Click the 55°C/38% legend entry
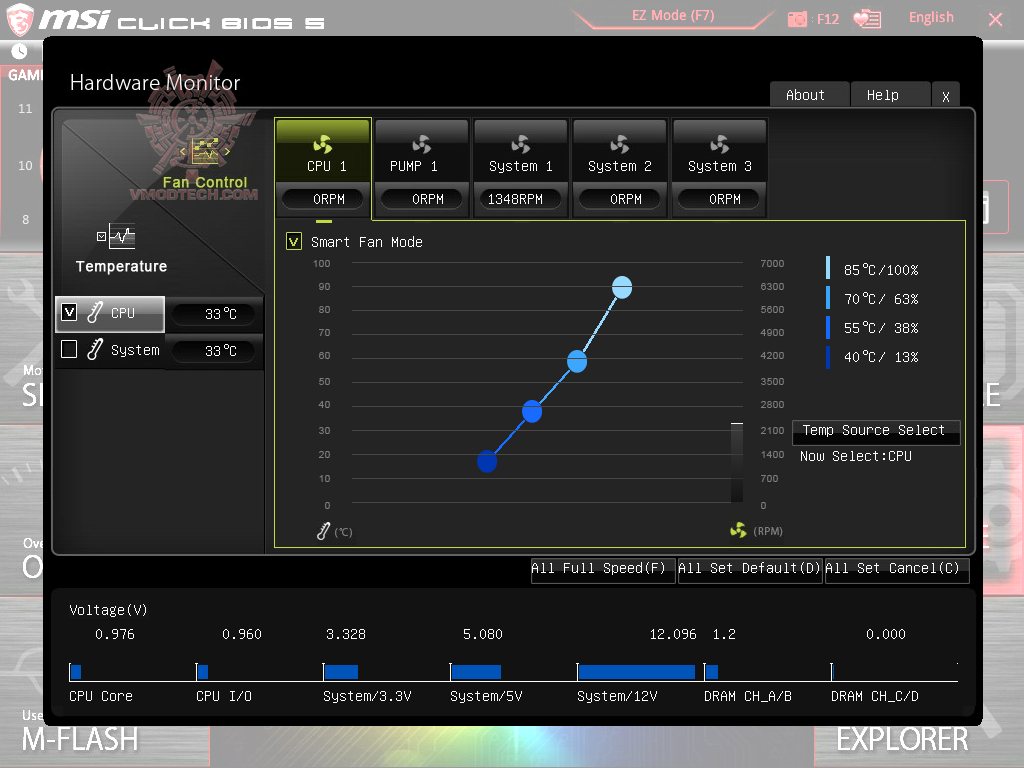 click(873, 327)
